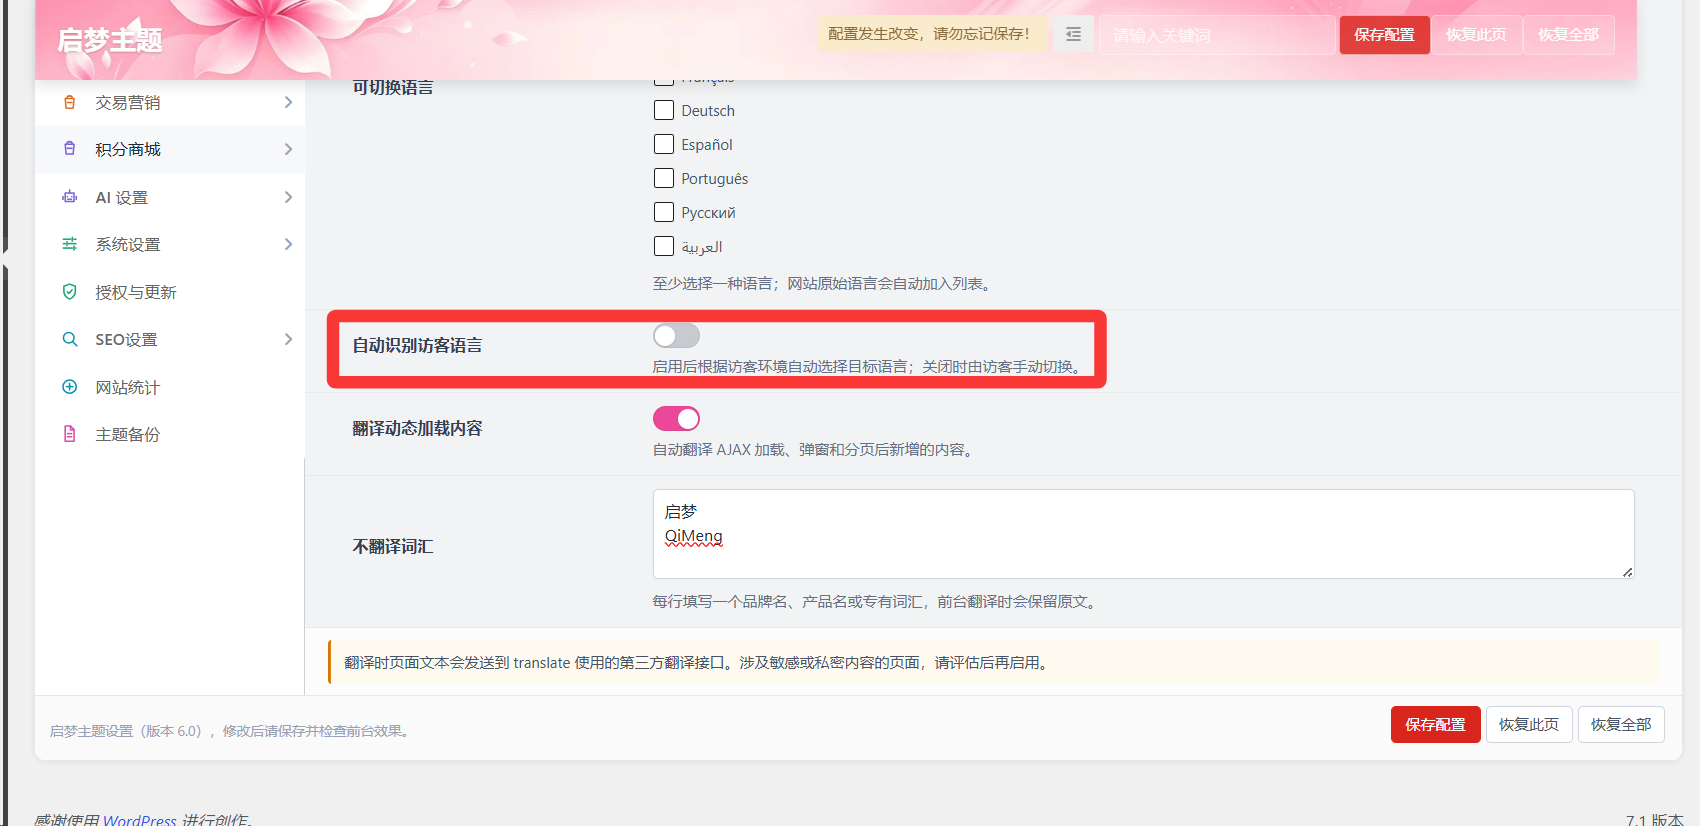Open the 授权与更新 menu item
The height and width of the screenshot is (826, 1700).
coord(170,292)
